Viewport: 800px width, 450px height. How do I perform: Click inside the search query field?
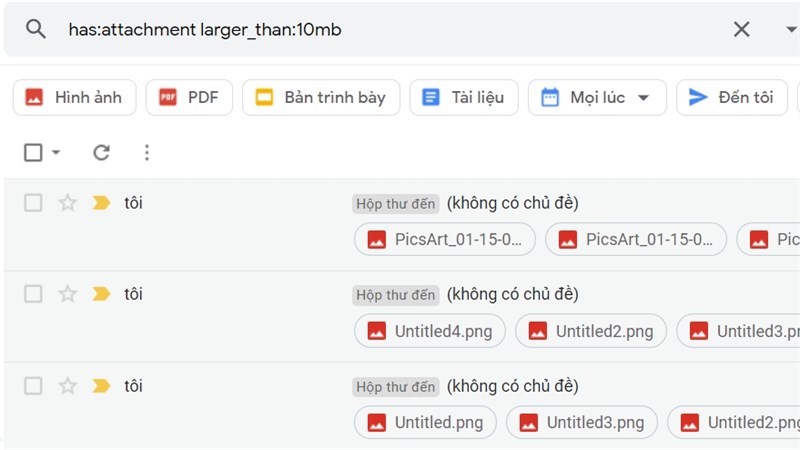(388, 30)
